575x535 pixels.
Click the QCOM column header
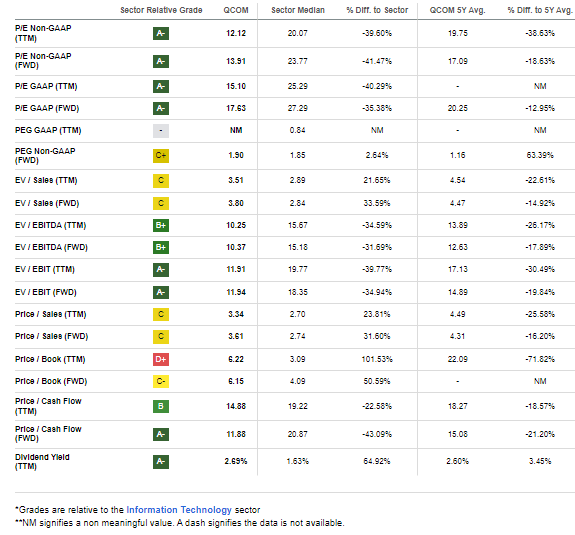point(236,10)
